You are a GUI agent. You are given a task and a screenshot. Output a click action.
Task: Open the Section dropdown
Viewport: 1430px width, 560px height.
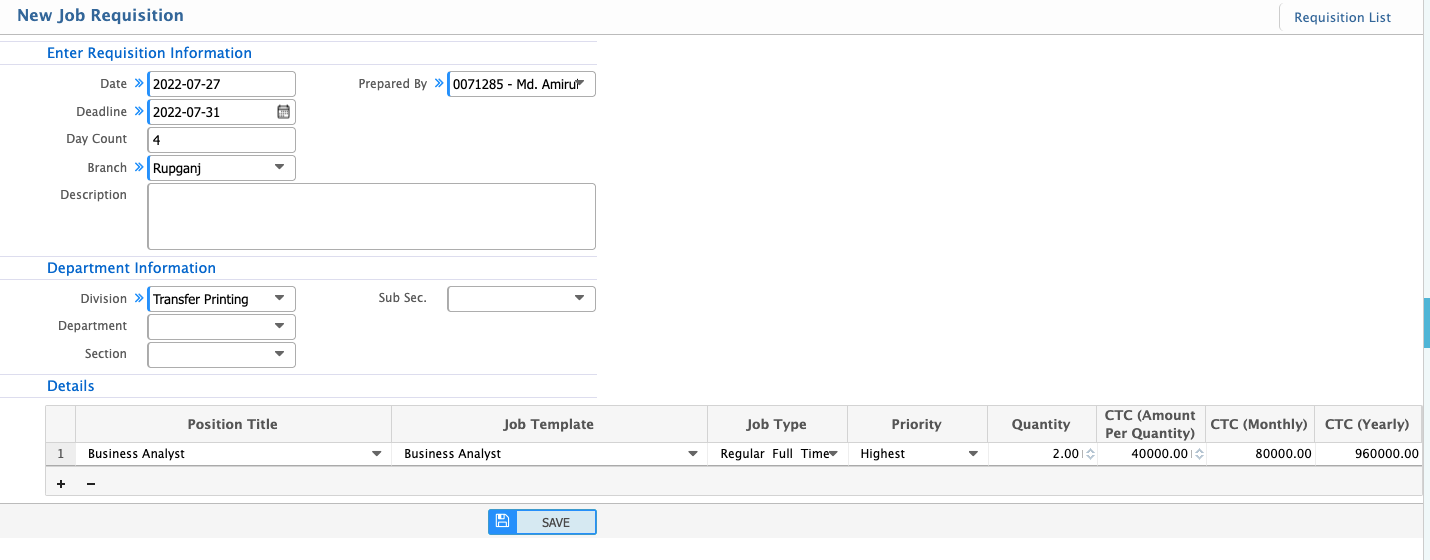click(x=279, y=355)
